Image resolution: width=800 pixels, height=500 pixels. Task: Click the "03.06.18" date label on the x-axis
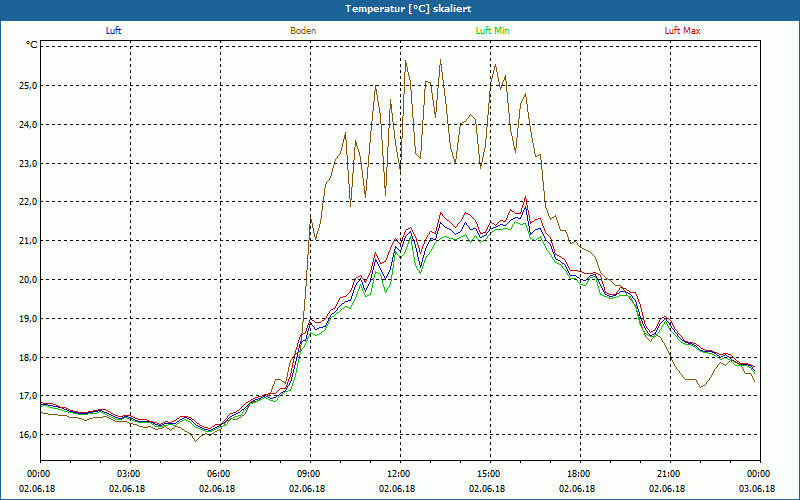coord(757,488)
